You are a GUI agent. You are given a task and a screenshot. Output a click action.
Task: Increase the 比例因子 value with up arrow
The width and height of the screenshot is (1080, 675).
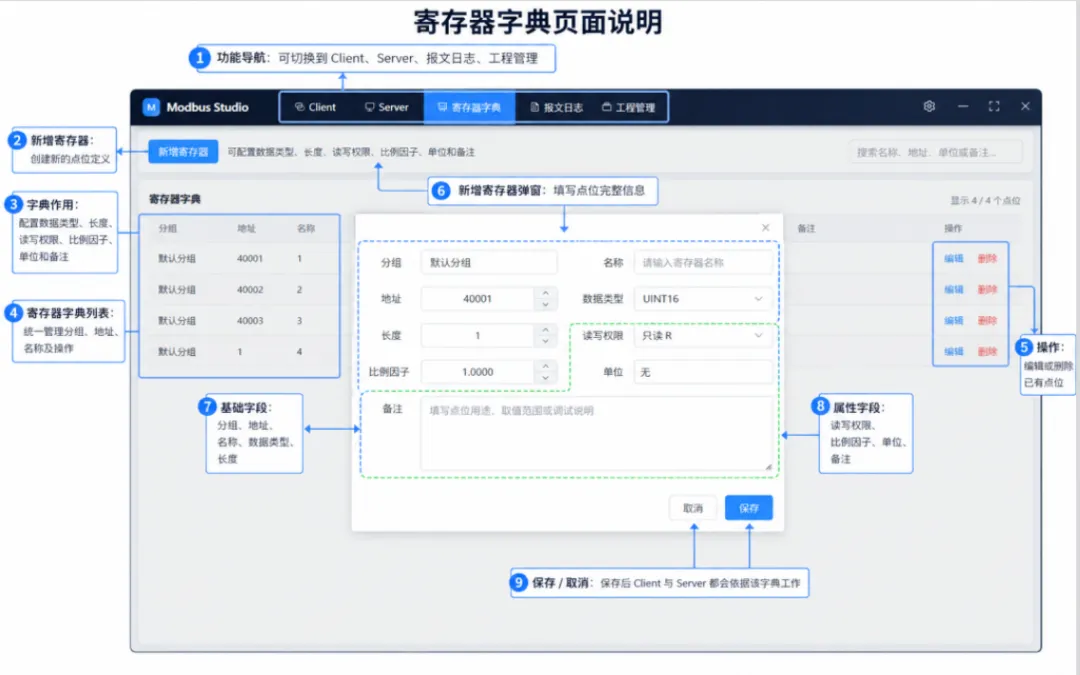click(x=546, y=366)
